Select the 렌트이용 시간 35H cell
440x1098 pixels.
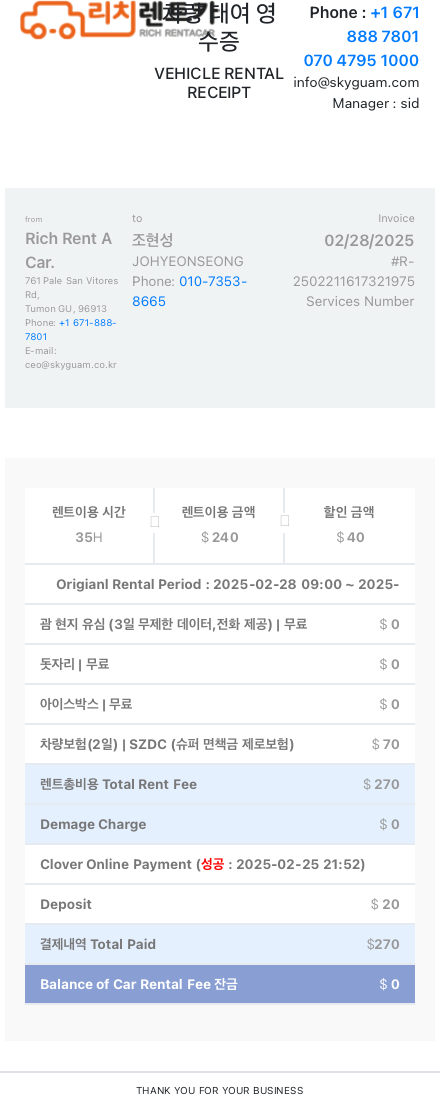tap(89, 525)
